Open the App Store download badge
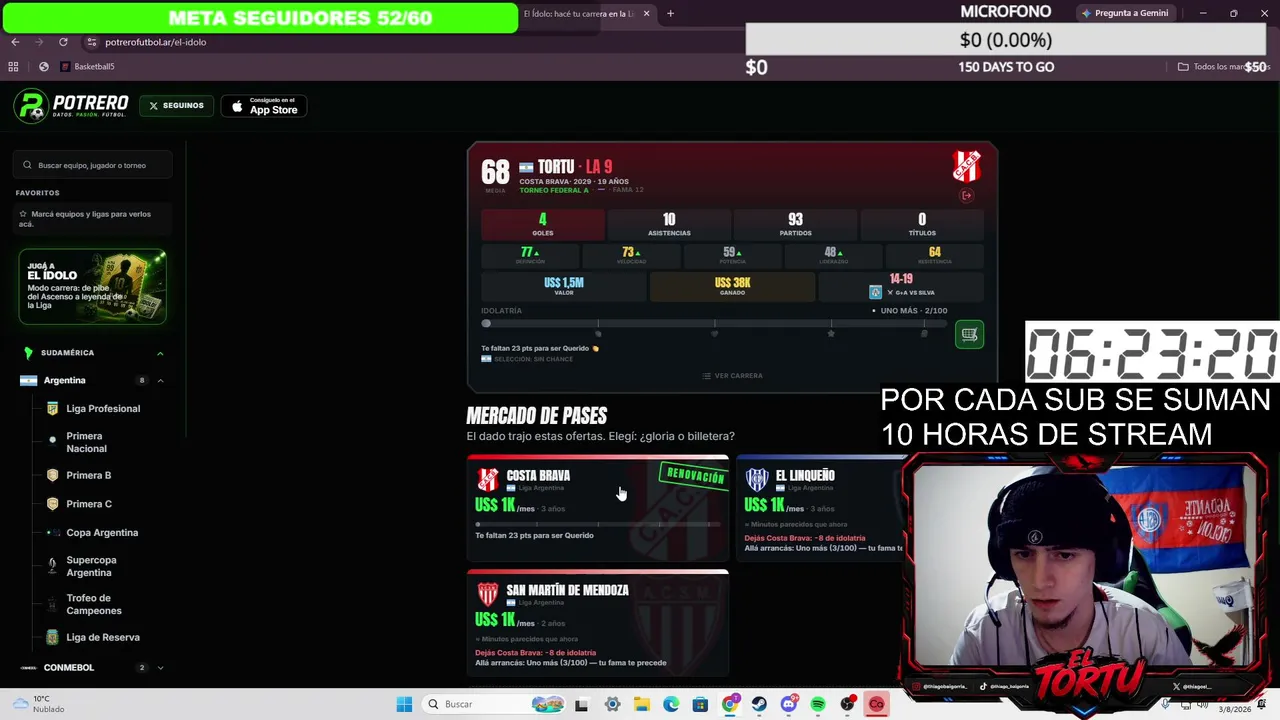The width and height of the screenshot is (1280, 720). pyautogui.click(x=264, y=105)
